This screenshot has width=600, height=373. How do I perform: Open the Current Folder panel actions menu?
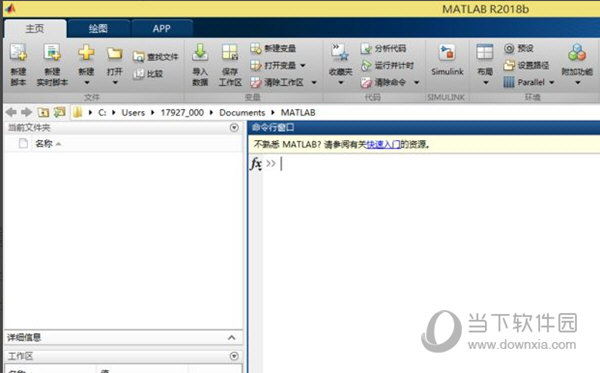[234, 127]
